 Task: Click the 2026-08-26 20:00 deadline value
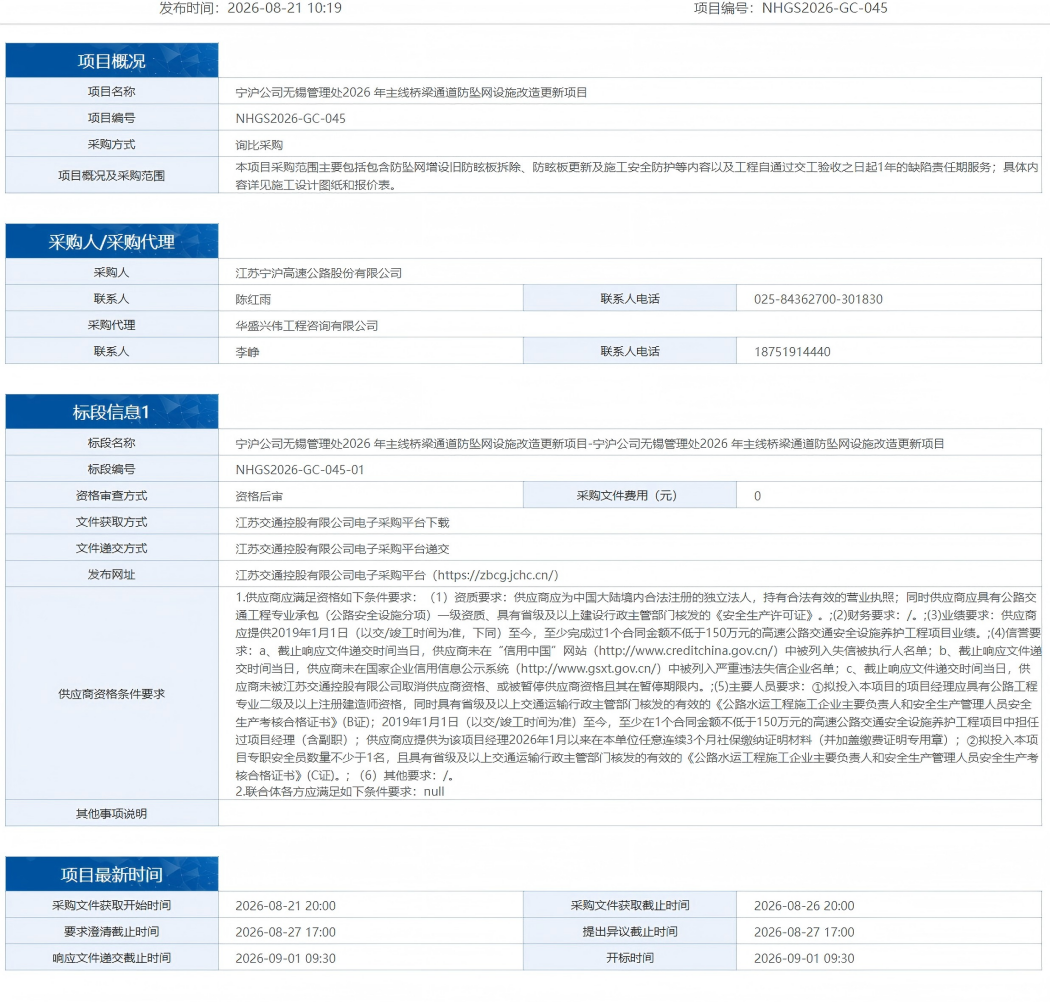[804, 906]
